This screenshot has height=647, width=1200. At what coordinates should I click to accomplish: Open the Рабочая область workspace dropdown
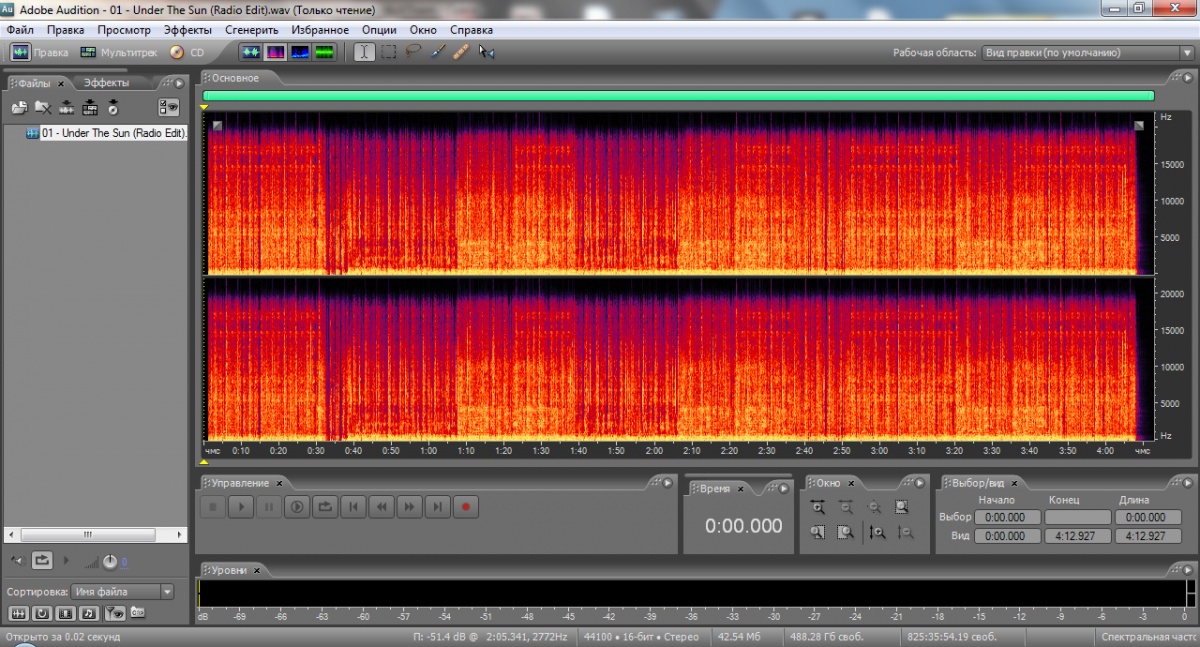coord(1088,52)
